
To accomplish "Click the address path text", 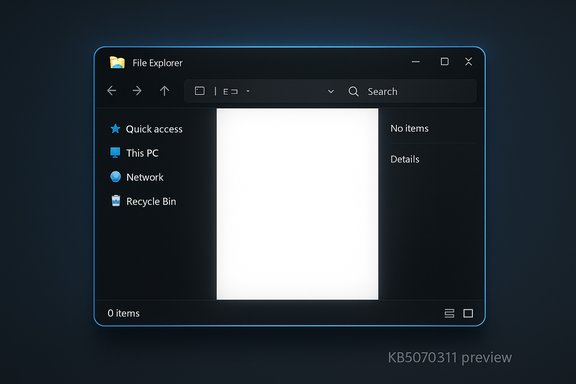I will click(231, 91).
